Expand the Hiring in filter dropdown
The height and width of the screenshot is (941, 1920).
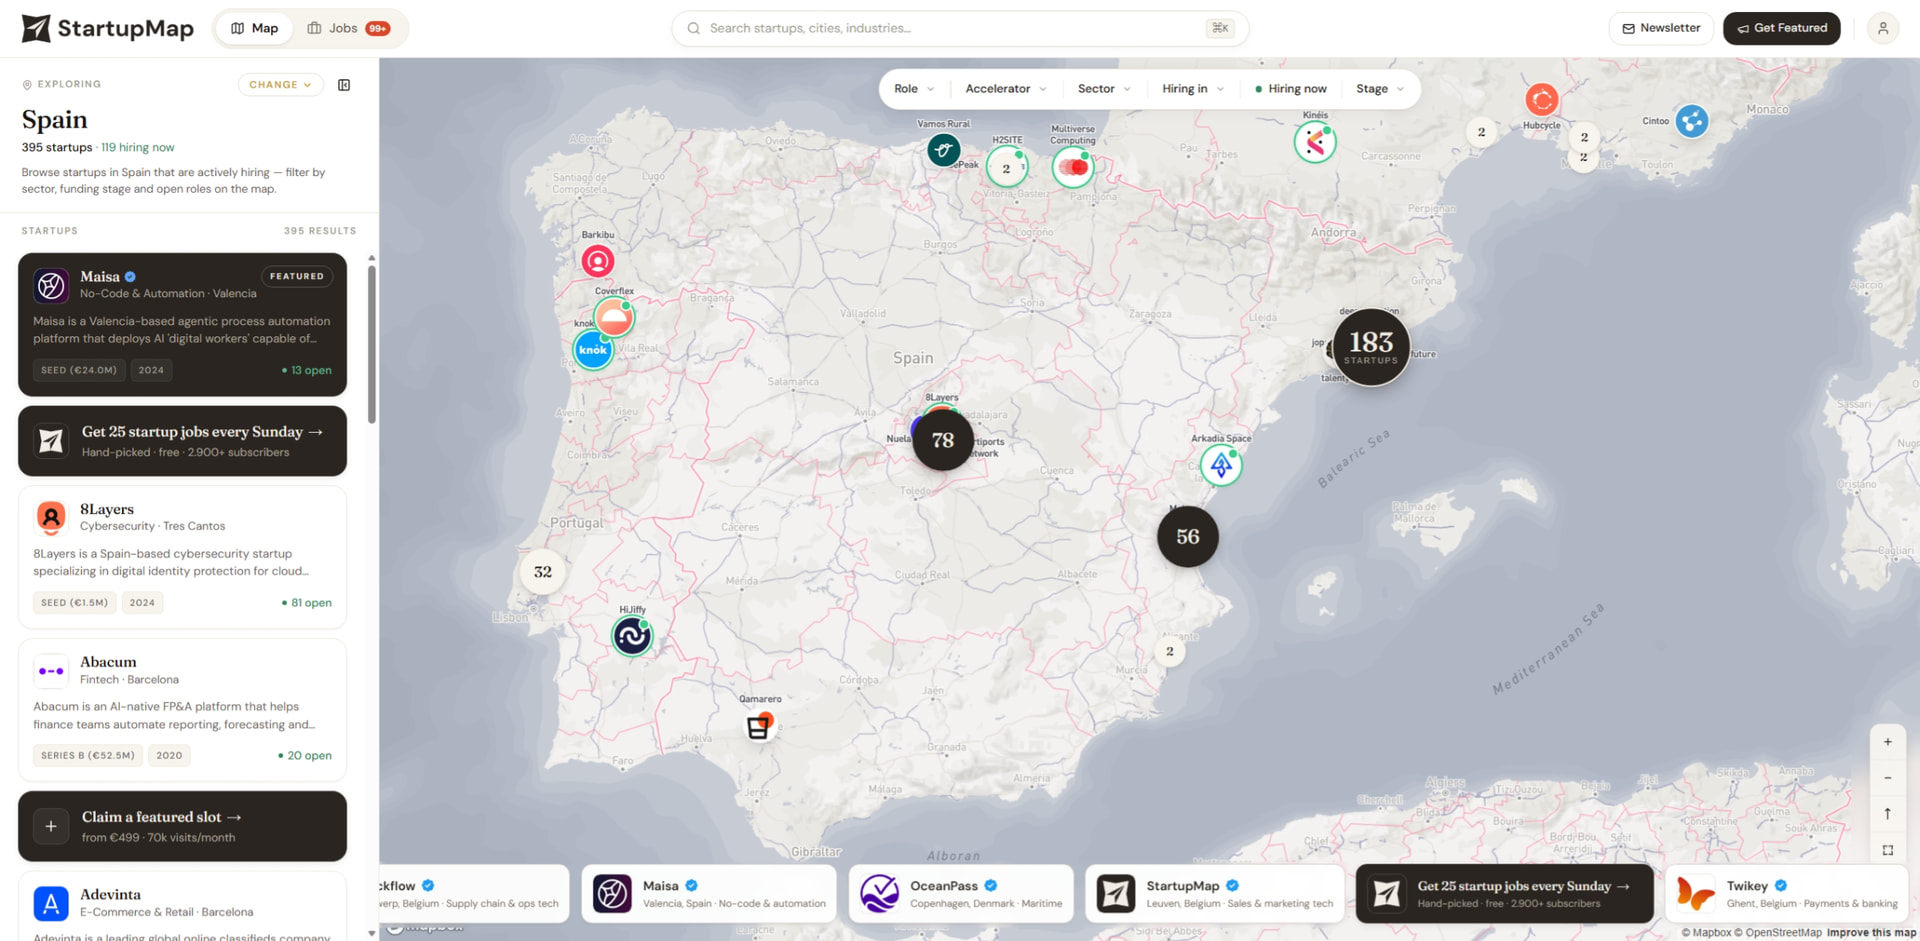(x=1193, y=89)
